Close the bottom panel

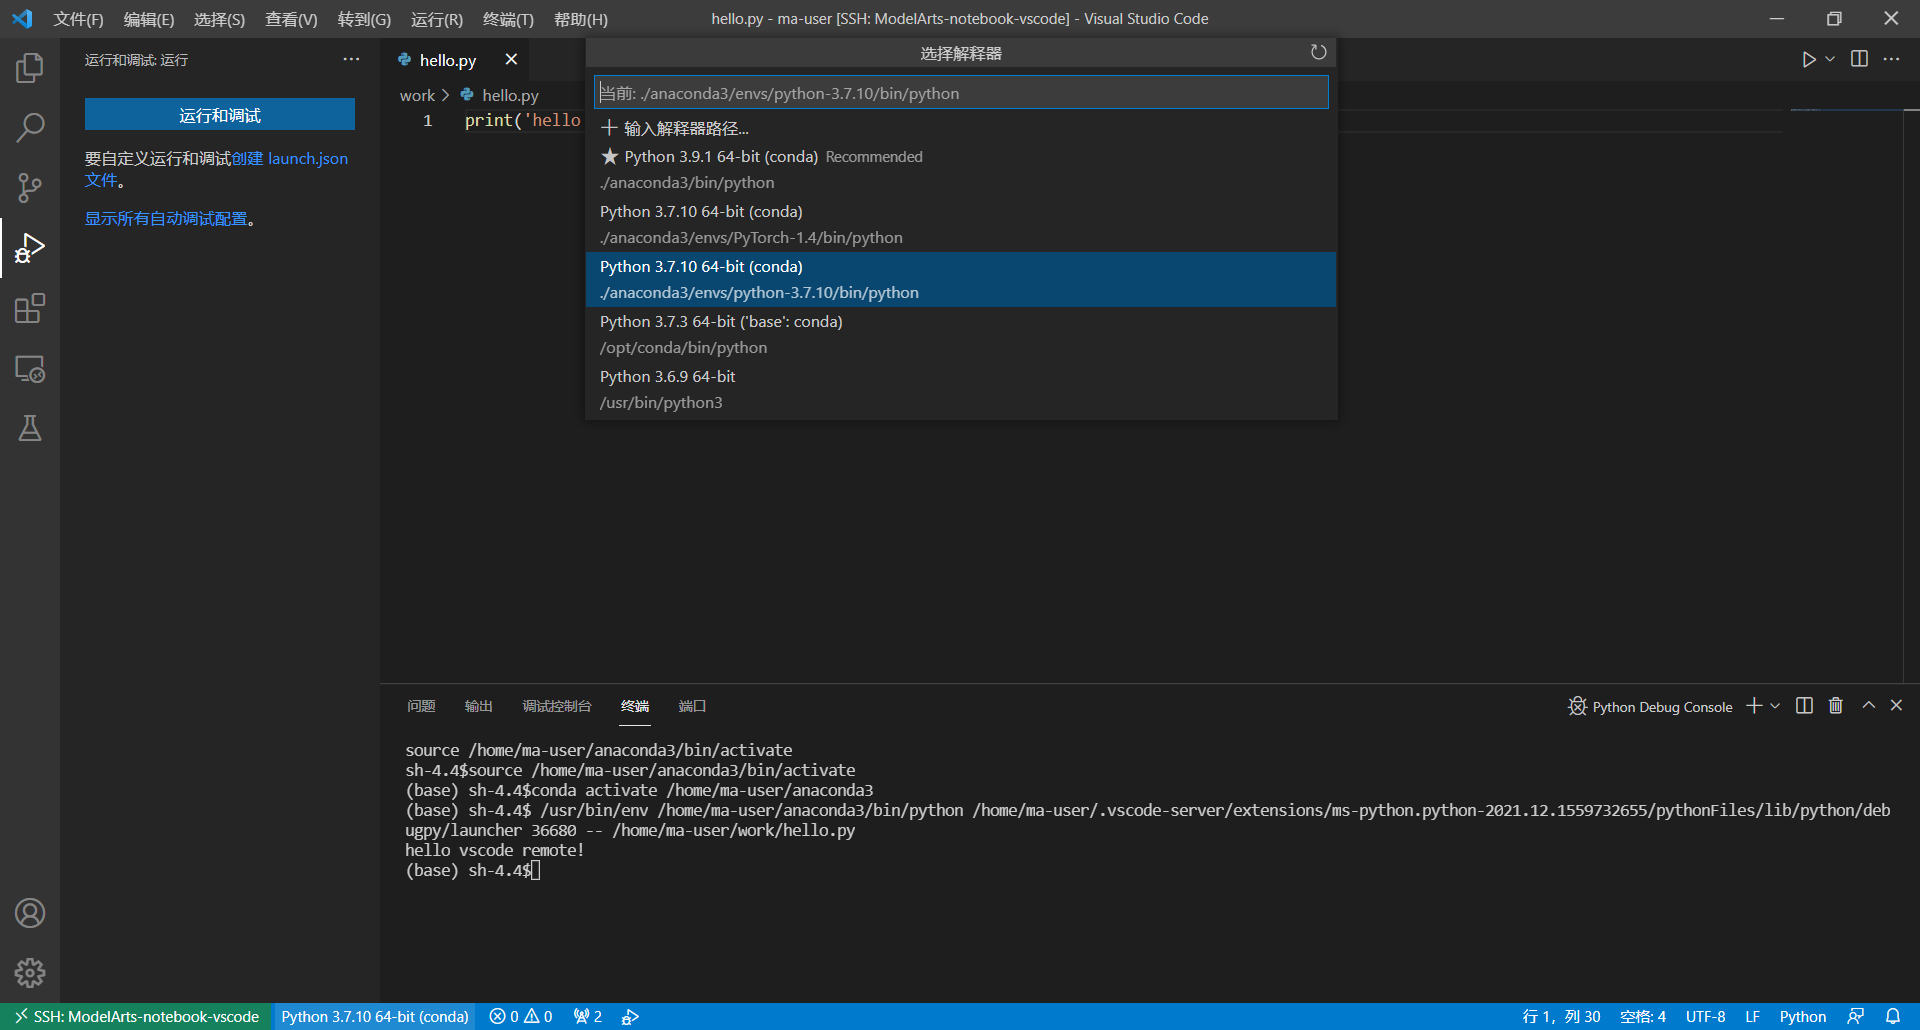point(1896,706)
